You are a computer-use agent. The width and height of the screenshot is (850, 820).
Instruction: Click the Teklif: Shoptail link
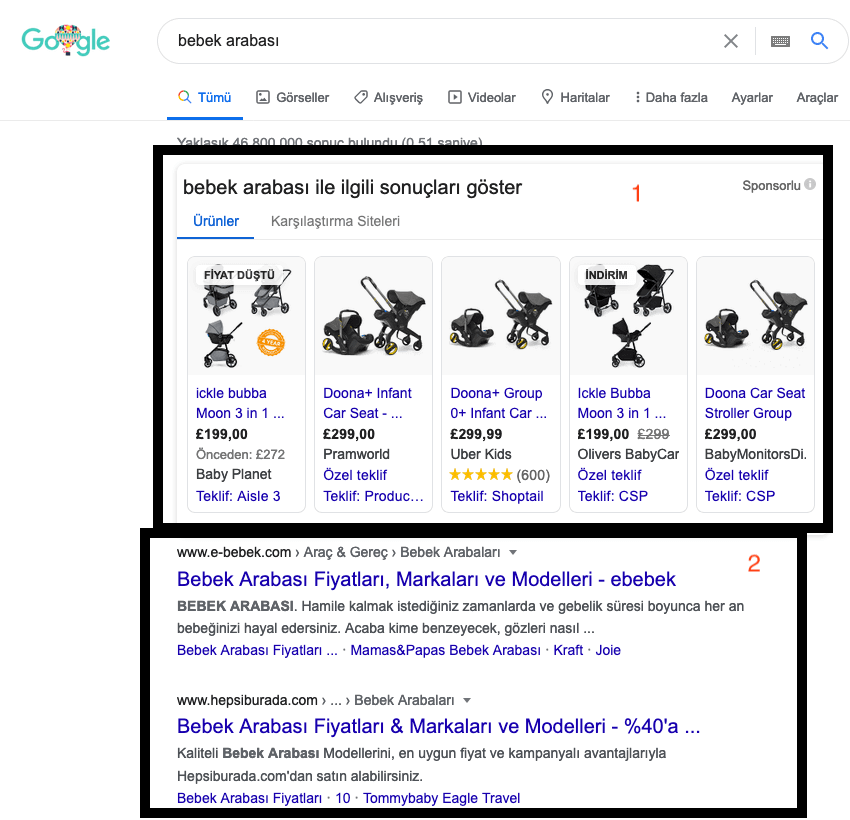[497, 496]
